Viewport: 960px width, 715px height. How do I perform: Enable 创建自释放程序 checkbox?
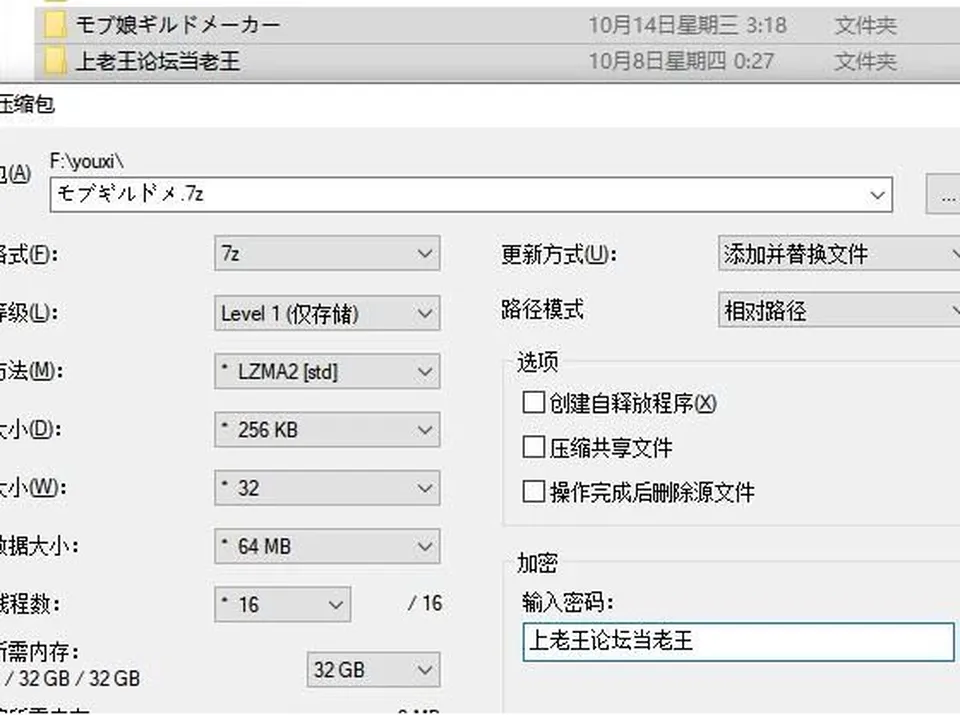point(533,403)
